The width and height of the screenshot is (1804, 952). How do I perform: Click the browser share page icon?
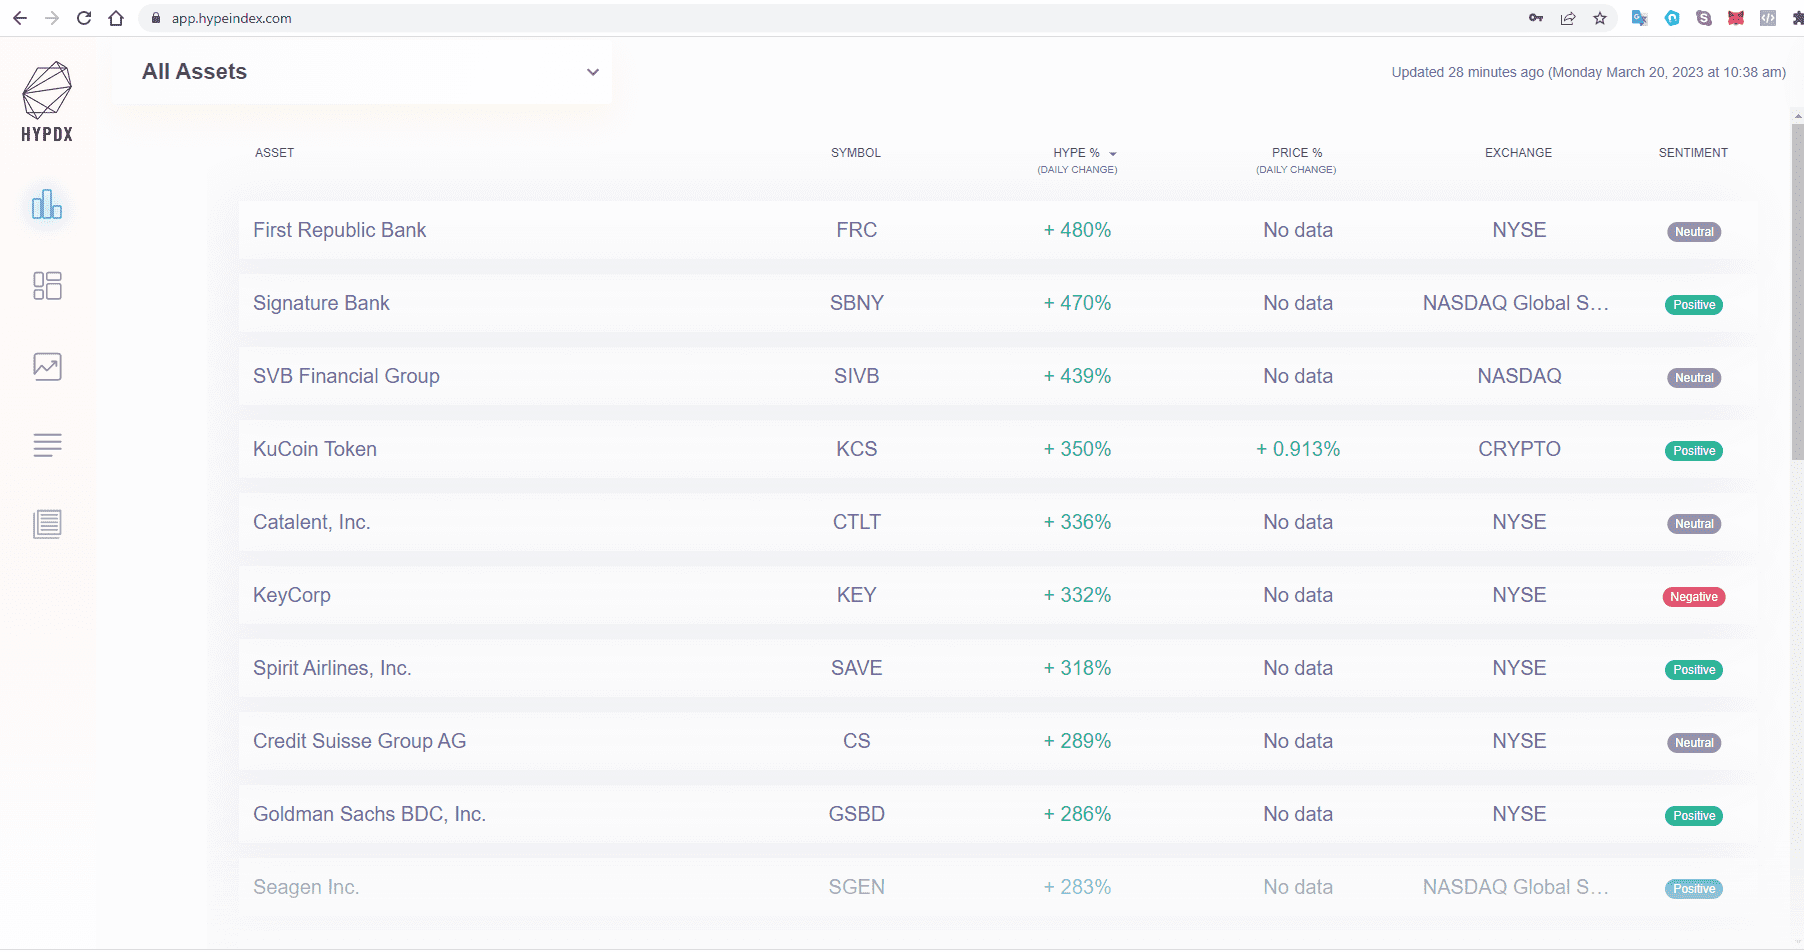[1568, 18]
